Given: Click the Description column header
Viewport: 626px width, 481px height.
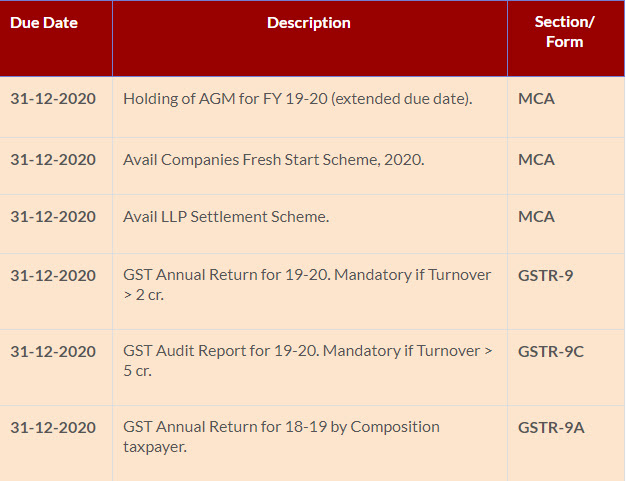Looking at the screenshot, I should tap(309, 22).
